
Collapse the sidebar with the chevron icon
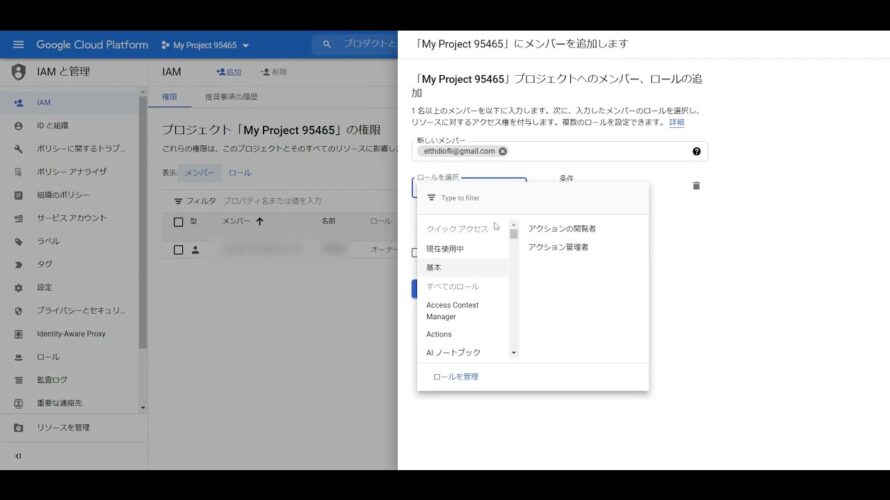click(x=18, y=456)
